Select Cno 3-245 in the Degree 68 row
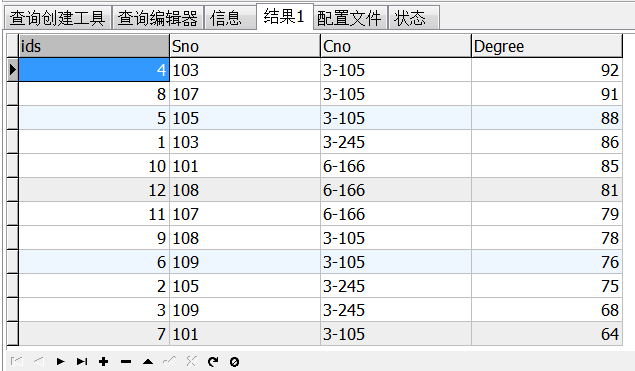 [396, 310]
